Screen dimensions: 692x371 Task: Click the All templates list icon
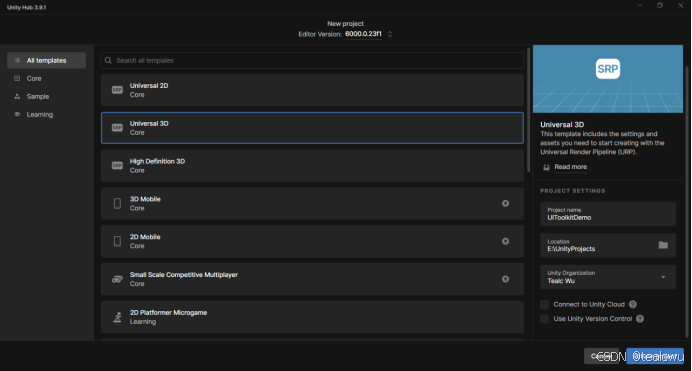pos(17,60)
